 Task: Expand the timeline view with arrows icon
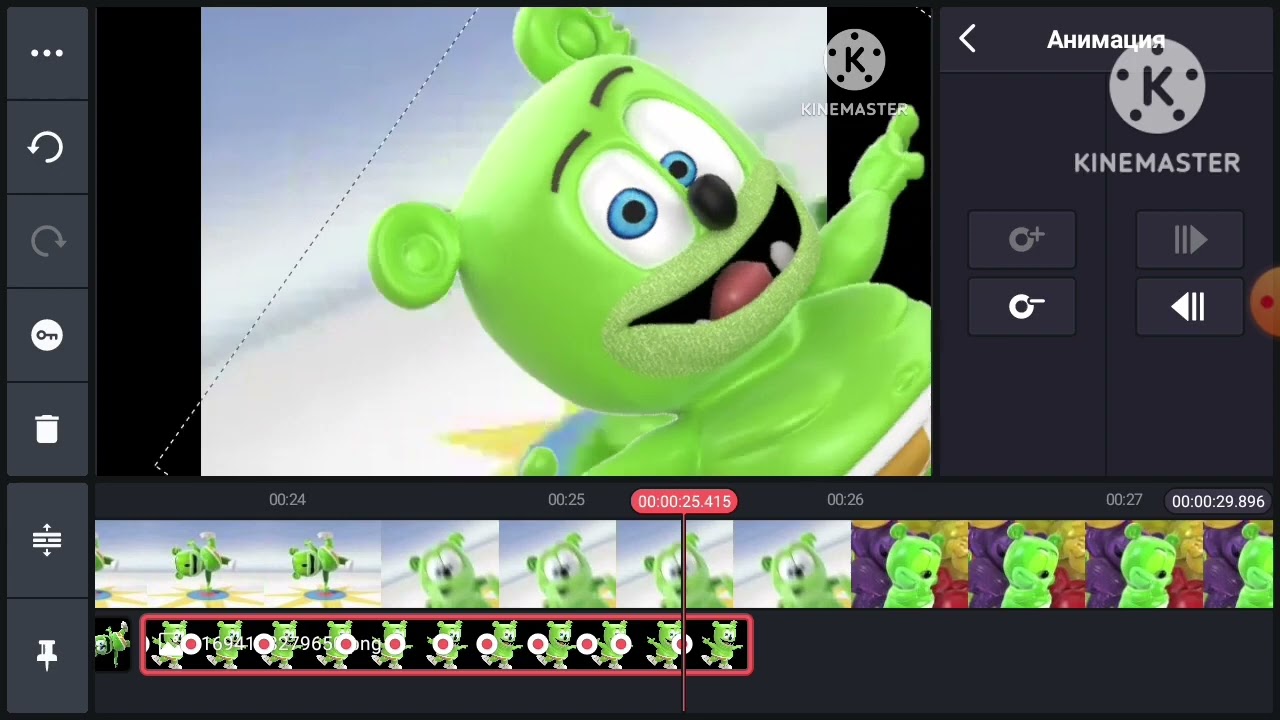[x=47, y=540]
